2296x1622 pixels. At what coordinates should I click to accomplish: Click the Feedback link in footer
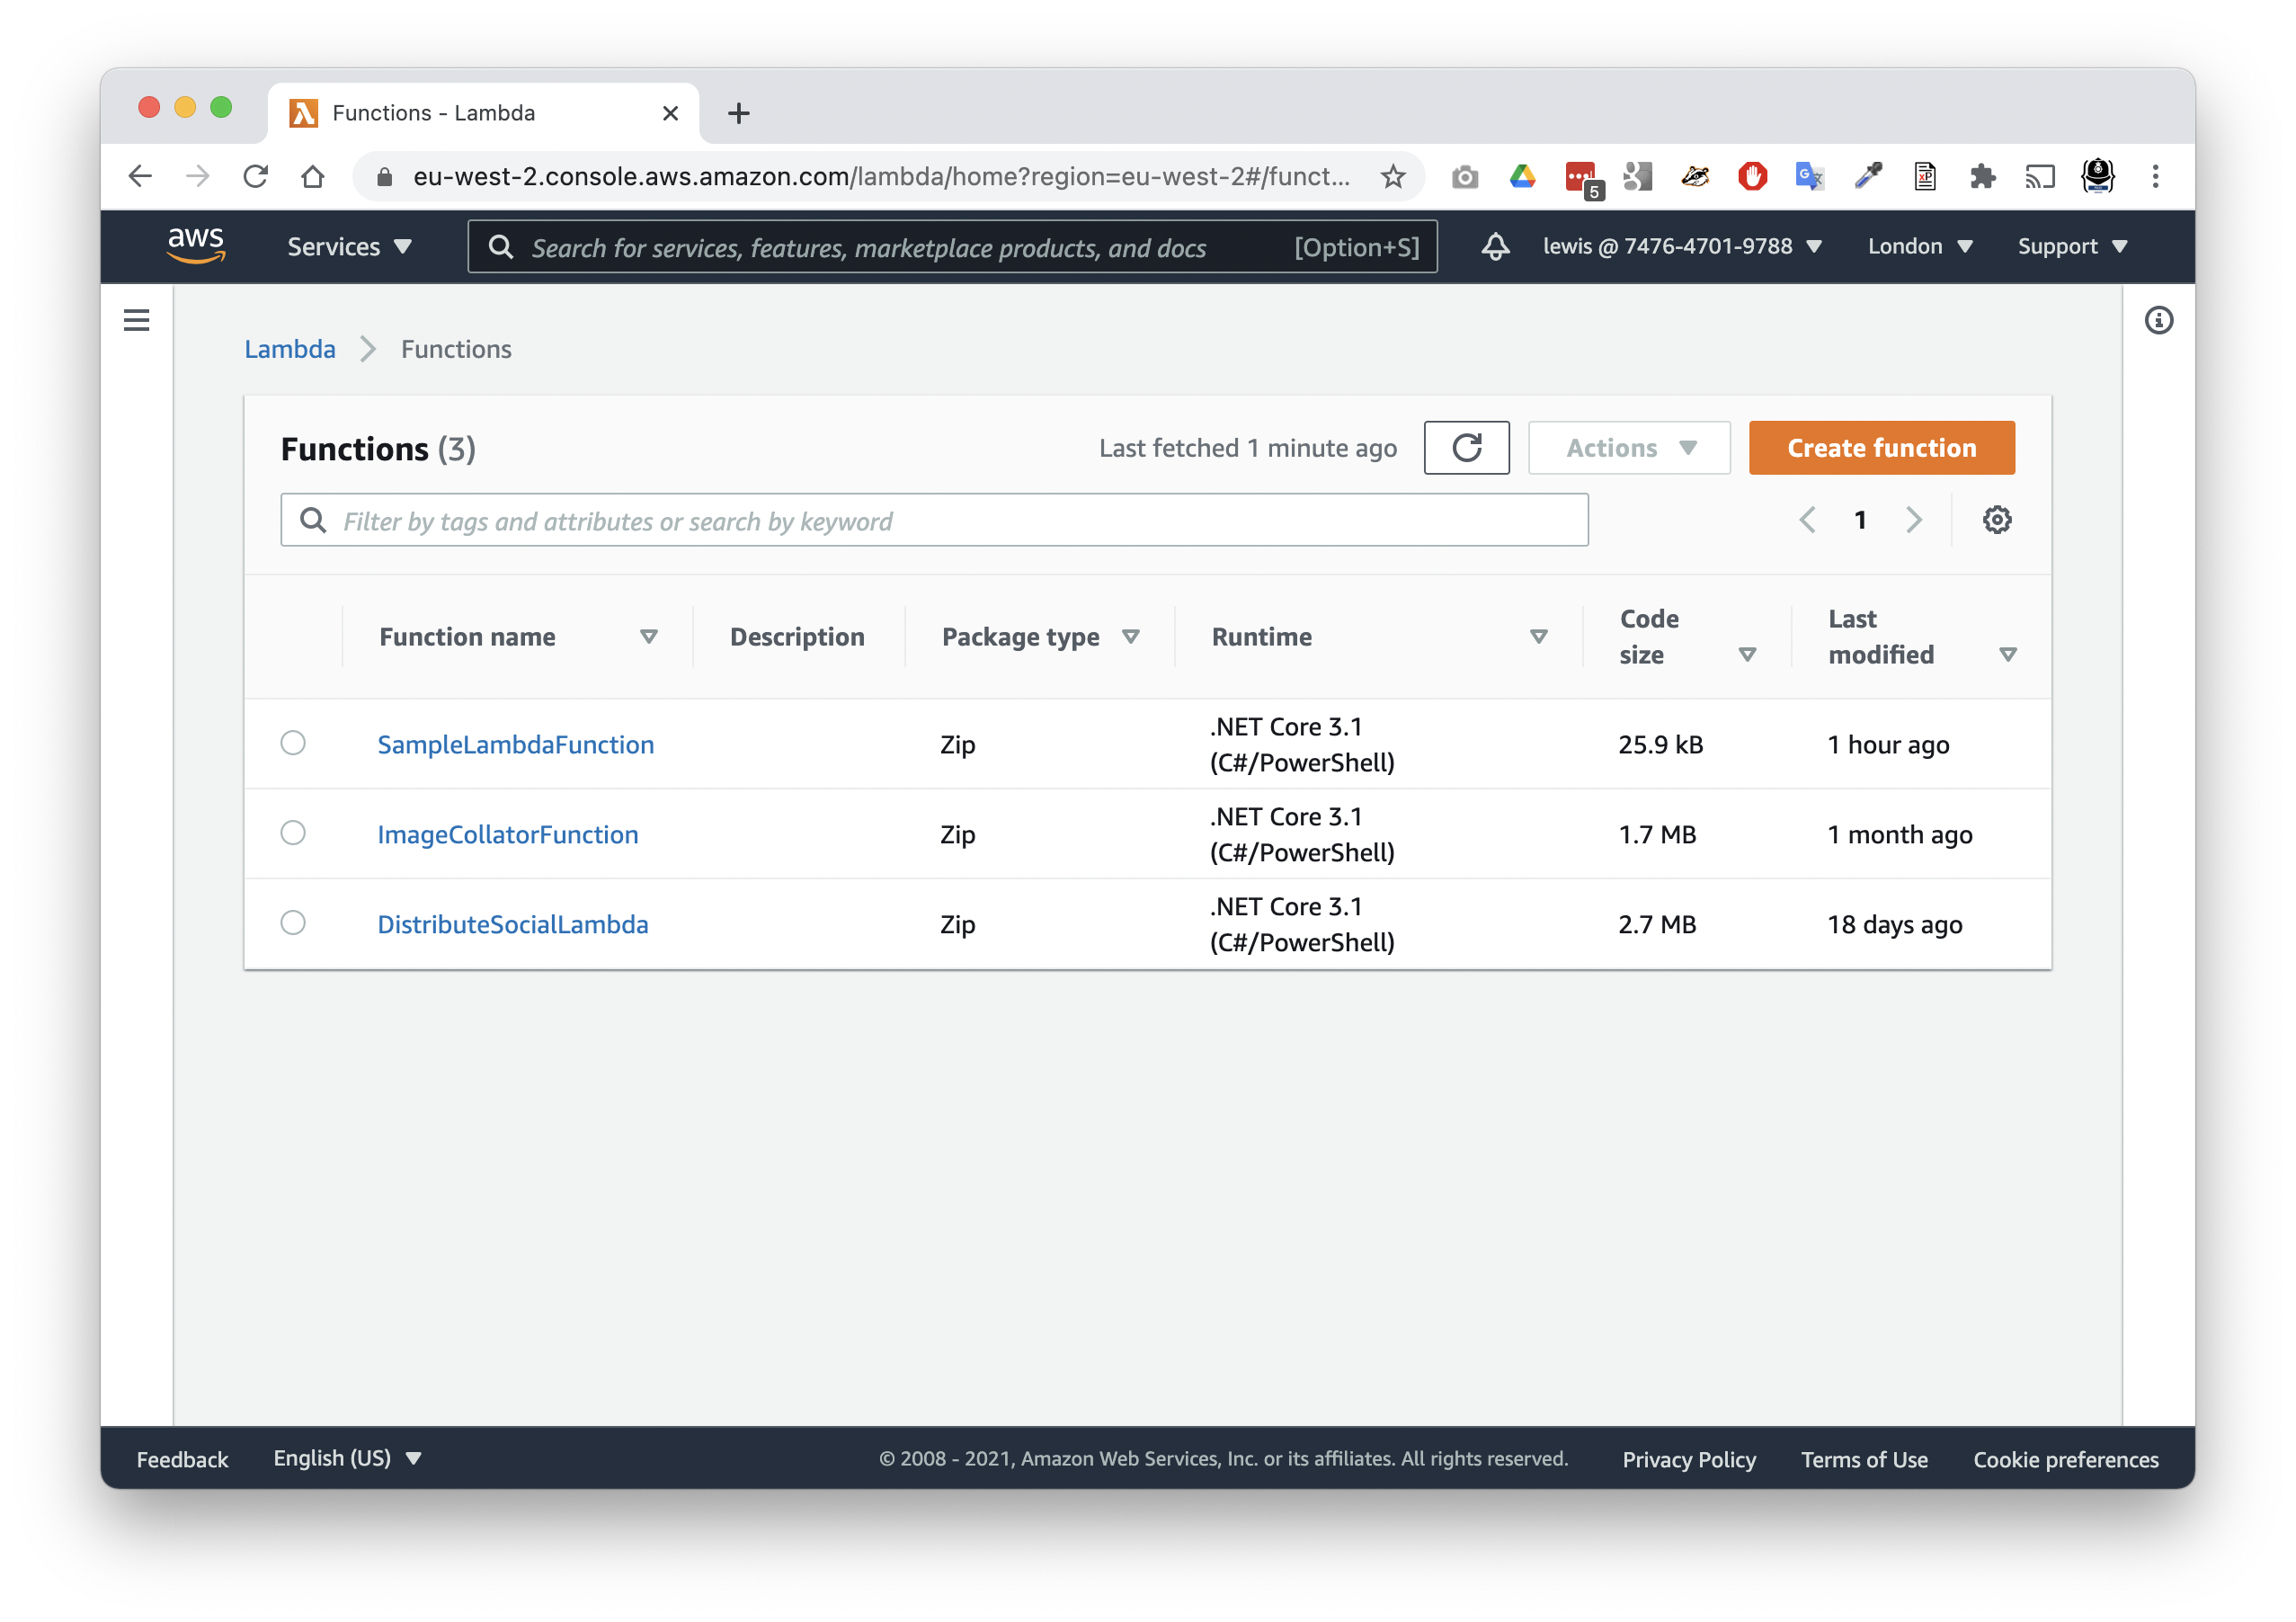[x=183, y=1459]
